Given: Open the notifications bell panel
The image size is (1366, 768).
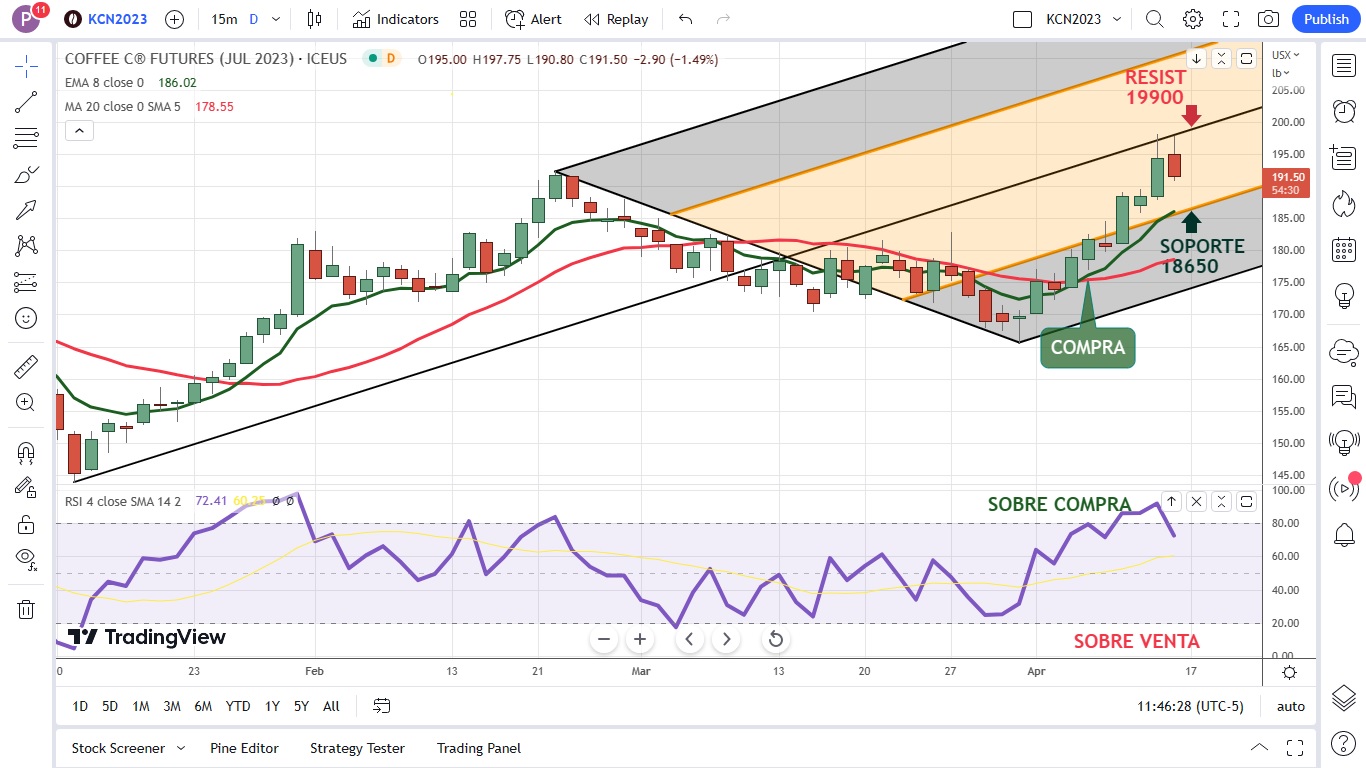Looking at the screenshot, I should pyautogui.click(x=1344, y=535).
